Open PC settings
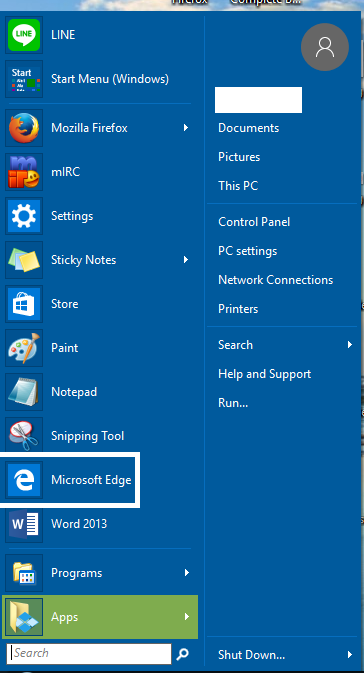Viewport: 364px width, 673px height. pos(248,251)
